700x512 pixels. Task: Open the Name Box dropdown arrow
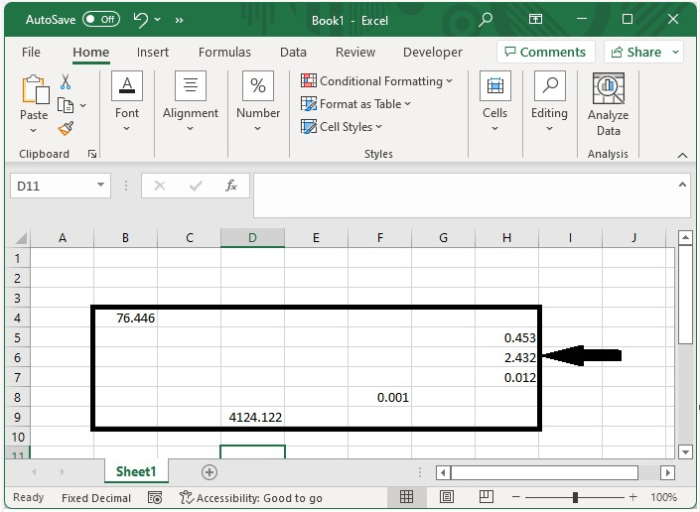coord(101,186)
